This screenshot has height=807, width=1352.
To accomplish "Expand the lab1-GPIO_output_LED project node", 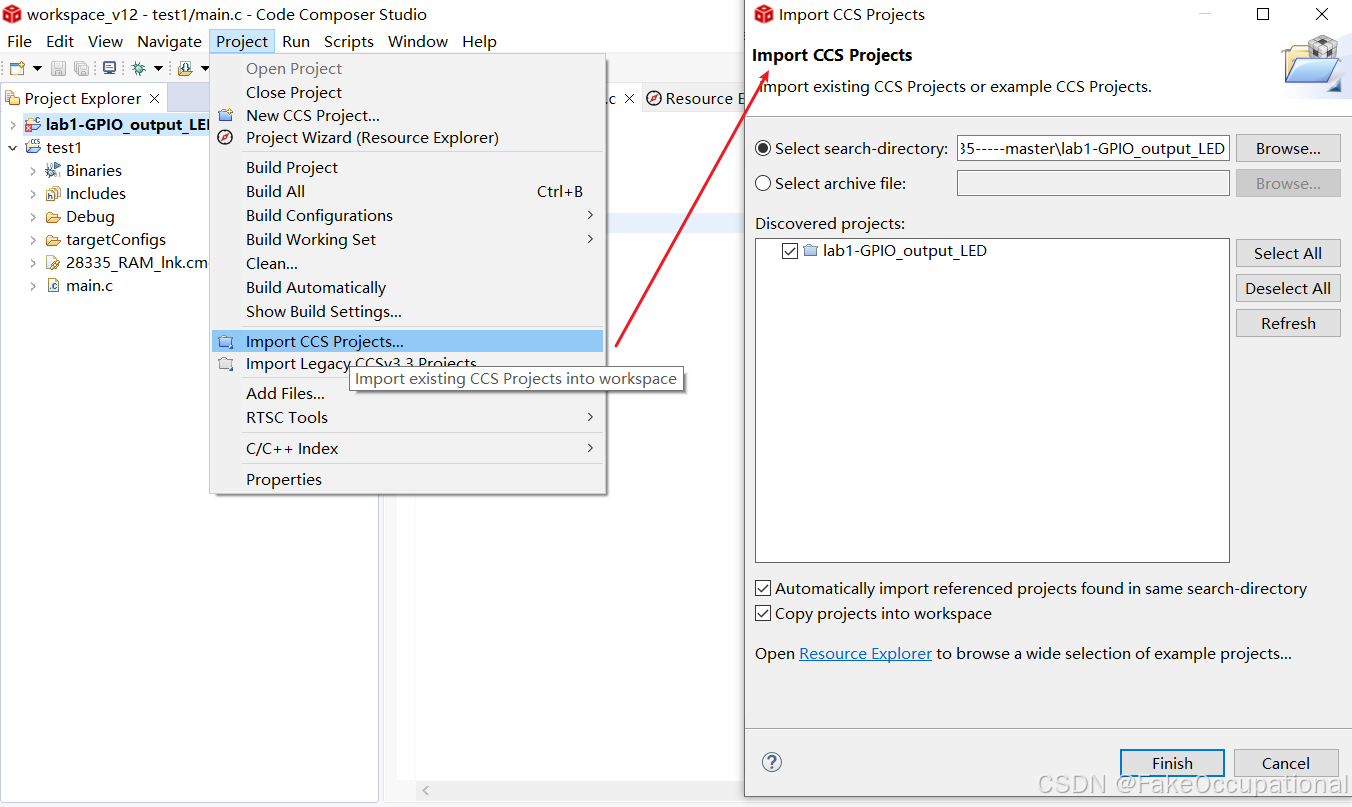I will [12, 125].
